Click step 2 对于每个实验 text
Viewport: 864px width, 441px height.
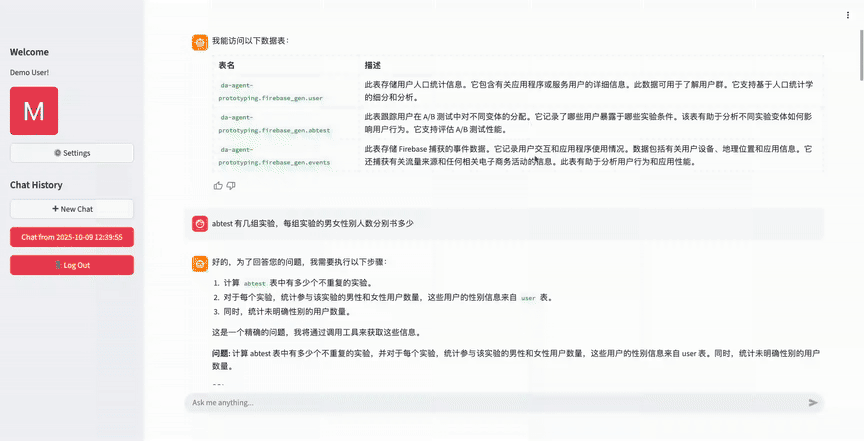pyautogui.click(x=388, y=298)
